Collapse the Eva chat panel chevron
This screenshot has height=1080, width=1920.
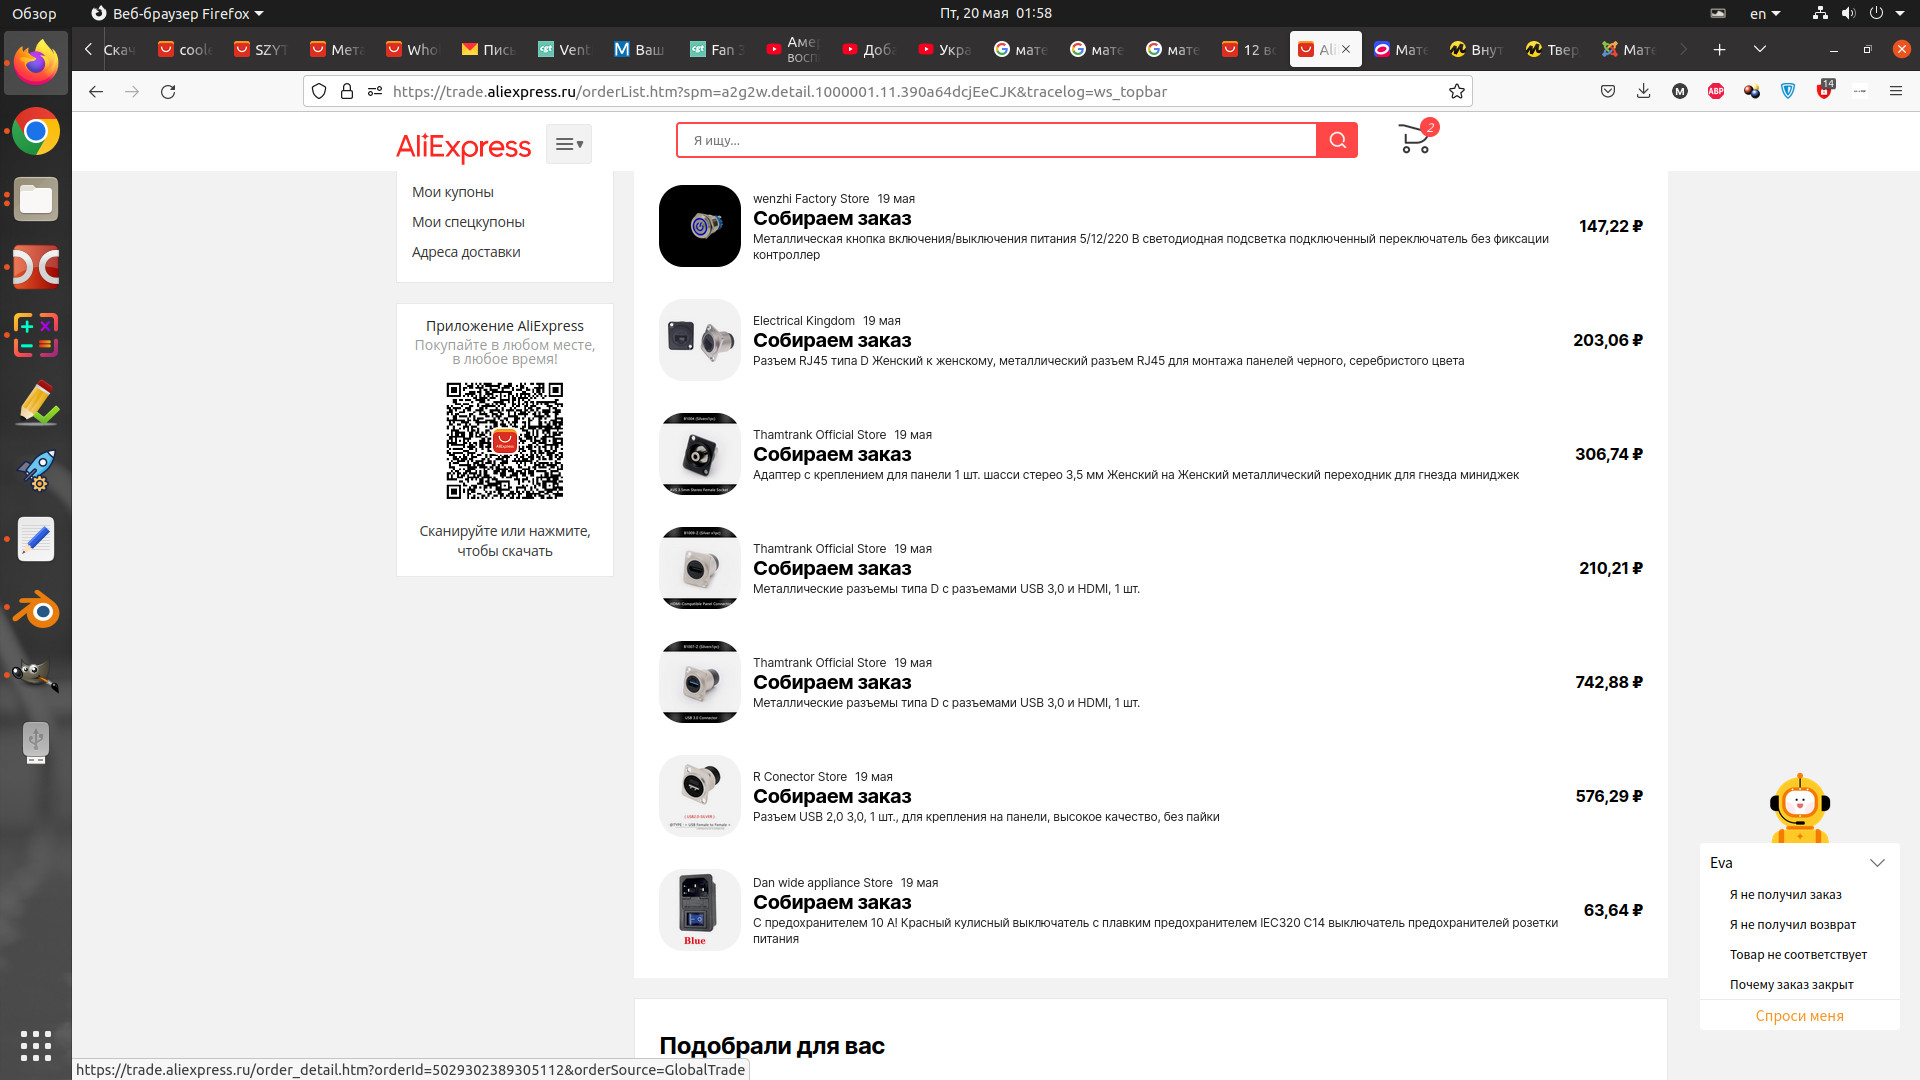pos(1877,863)
